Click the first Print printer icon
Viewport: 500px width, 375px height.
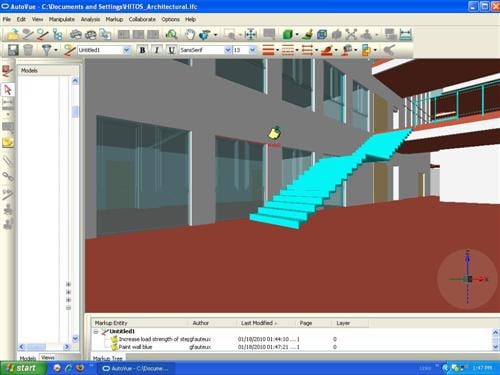(76, 34)
